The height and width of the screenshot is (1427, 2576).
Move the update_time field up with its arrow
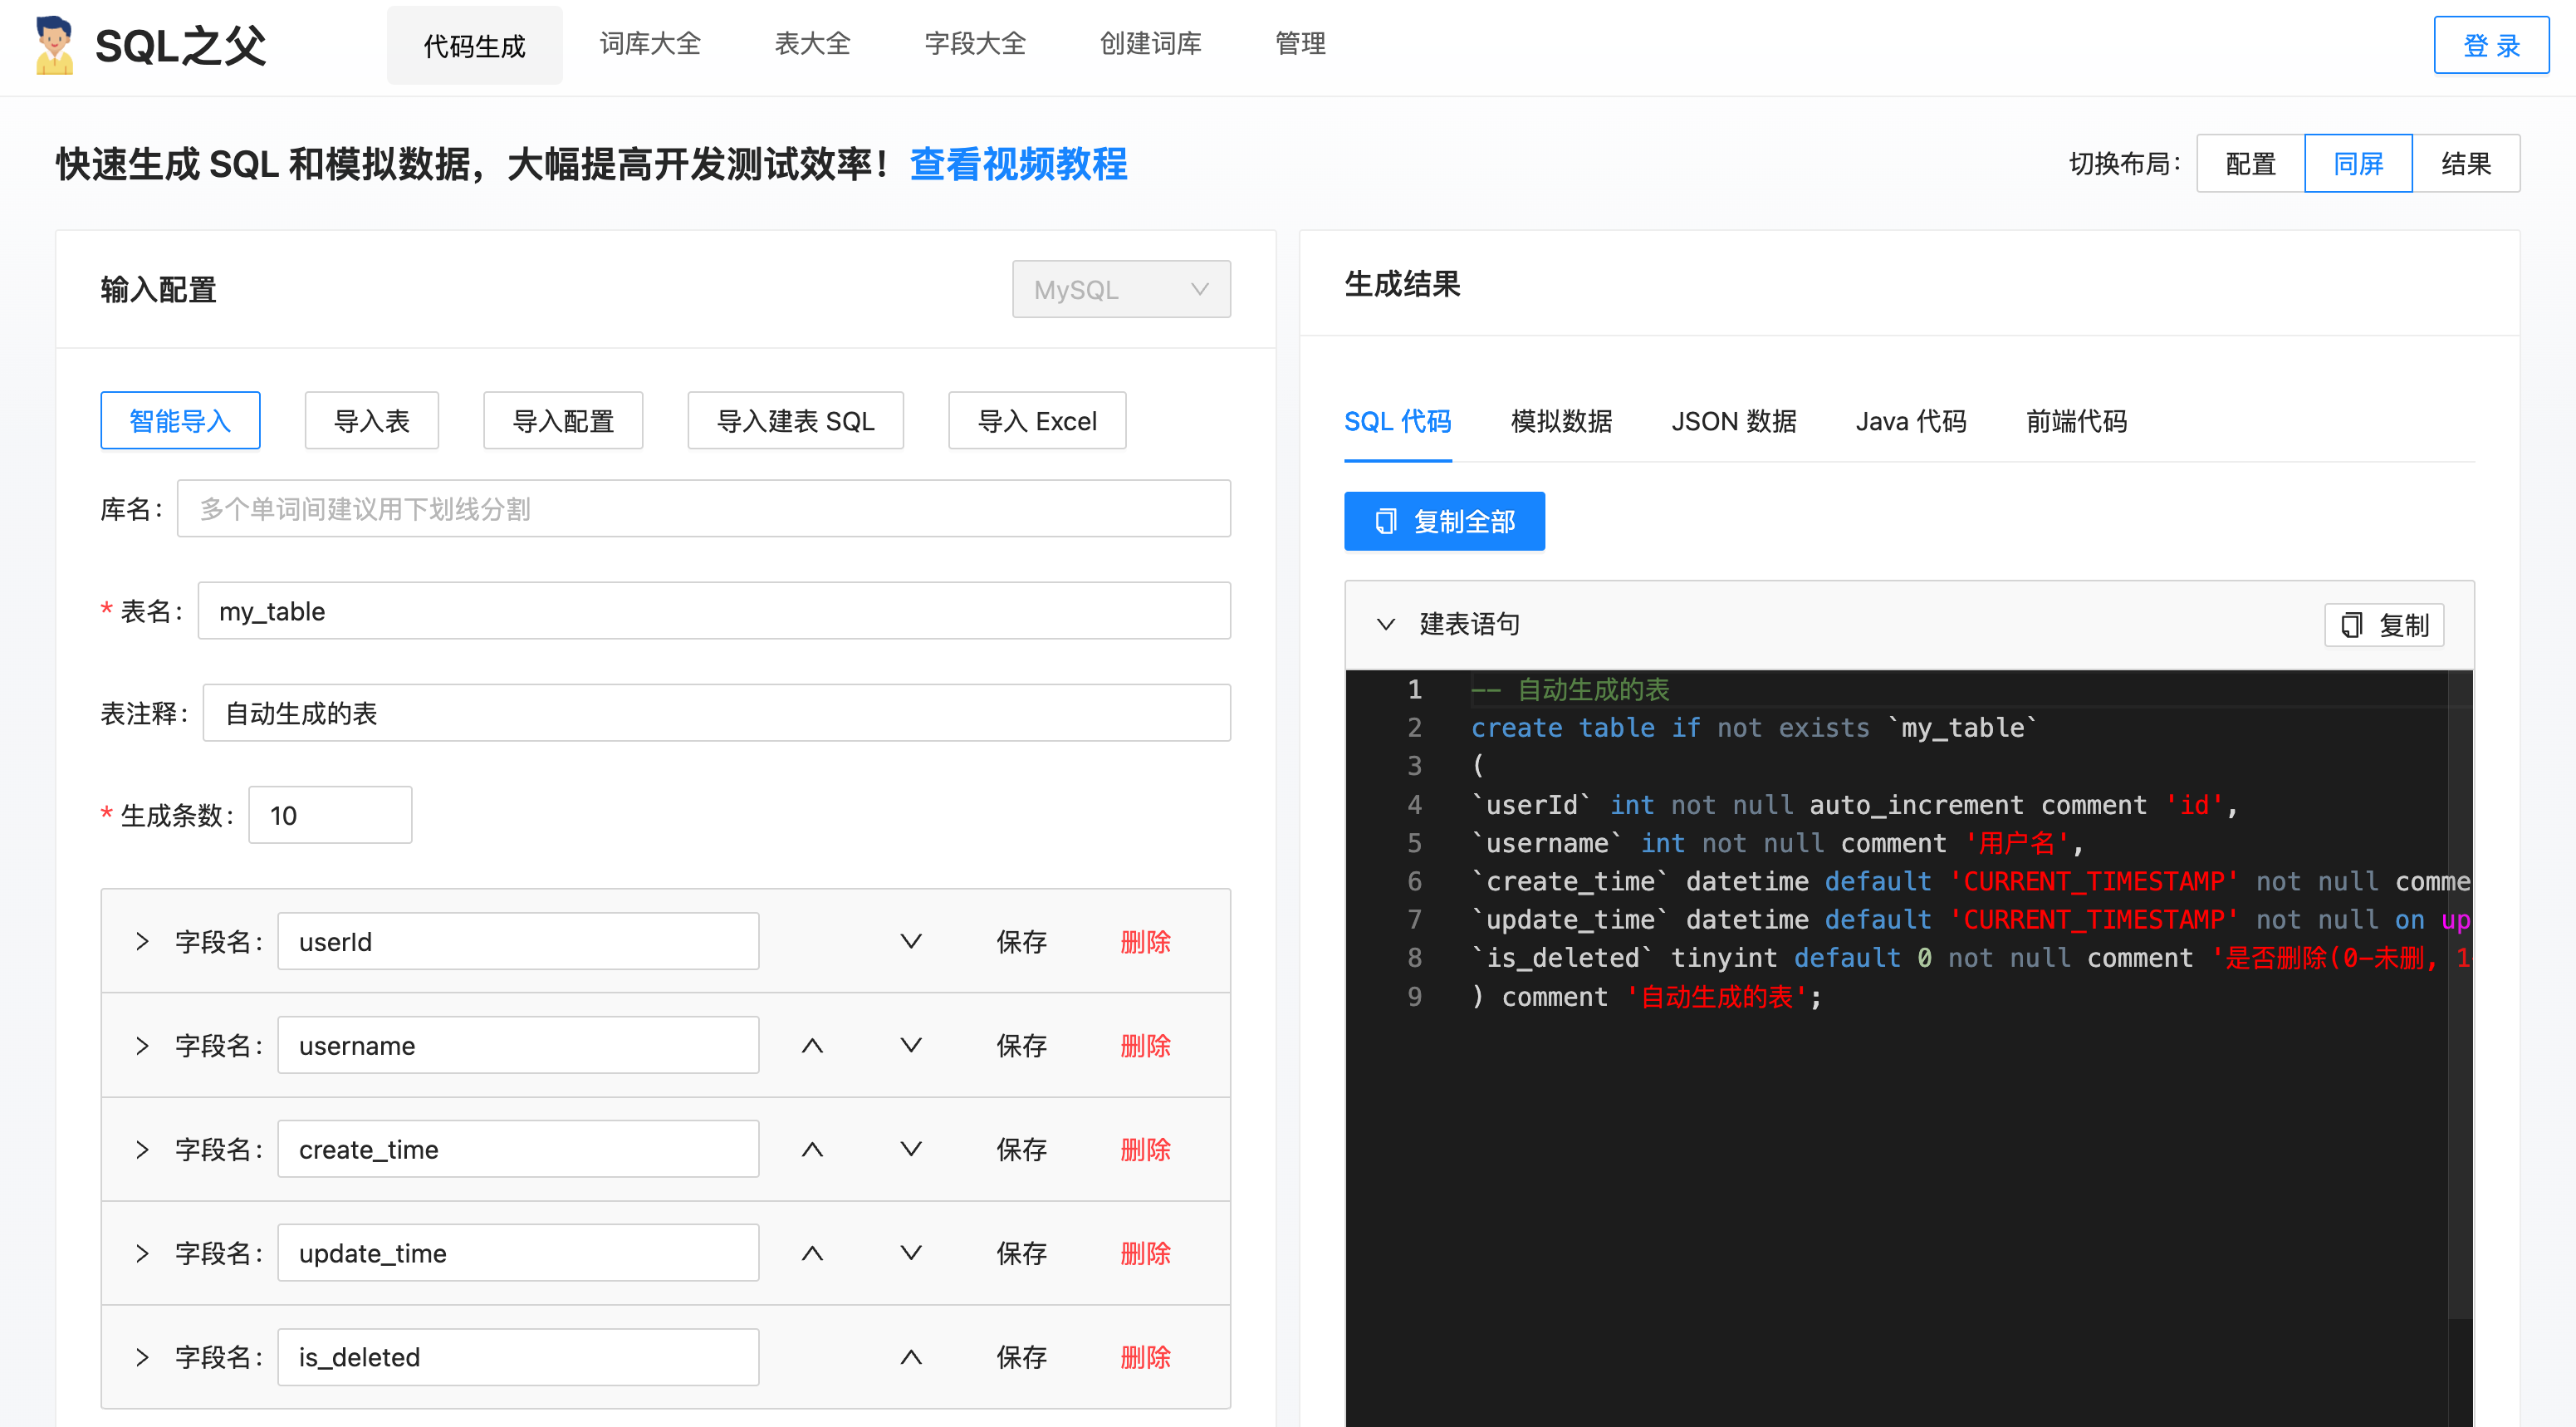(812, 1254)
